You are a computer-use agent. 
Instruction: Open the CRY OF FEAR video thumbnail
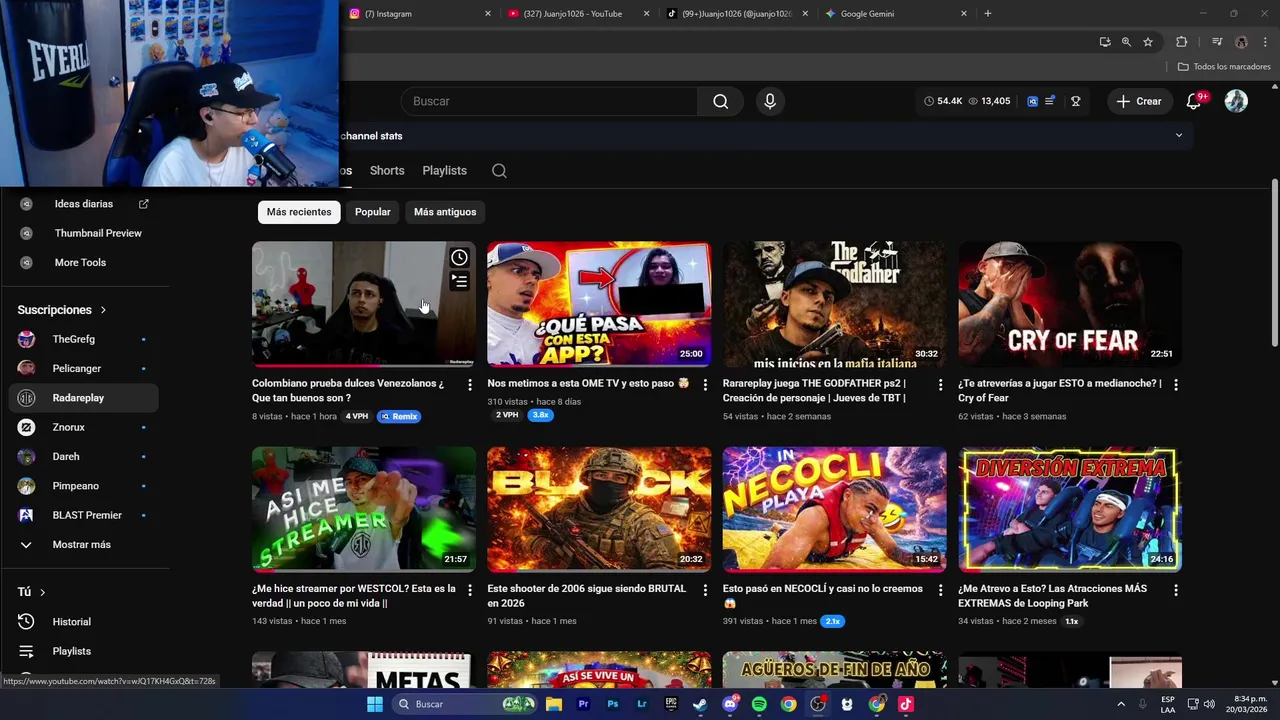click(1070, 304)
